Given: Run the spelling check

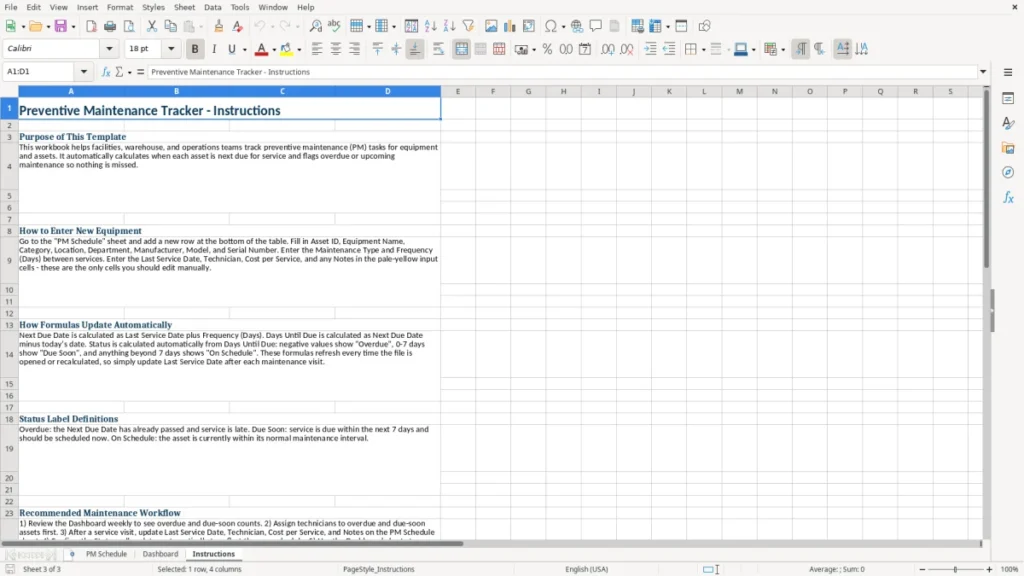Looking at the screenshot, I should coord(334,26).
